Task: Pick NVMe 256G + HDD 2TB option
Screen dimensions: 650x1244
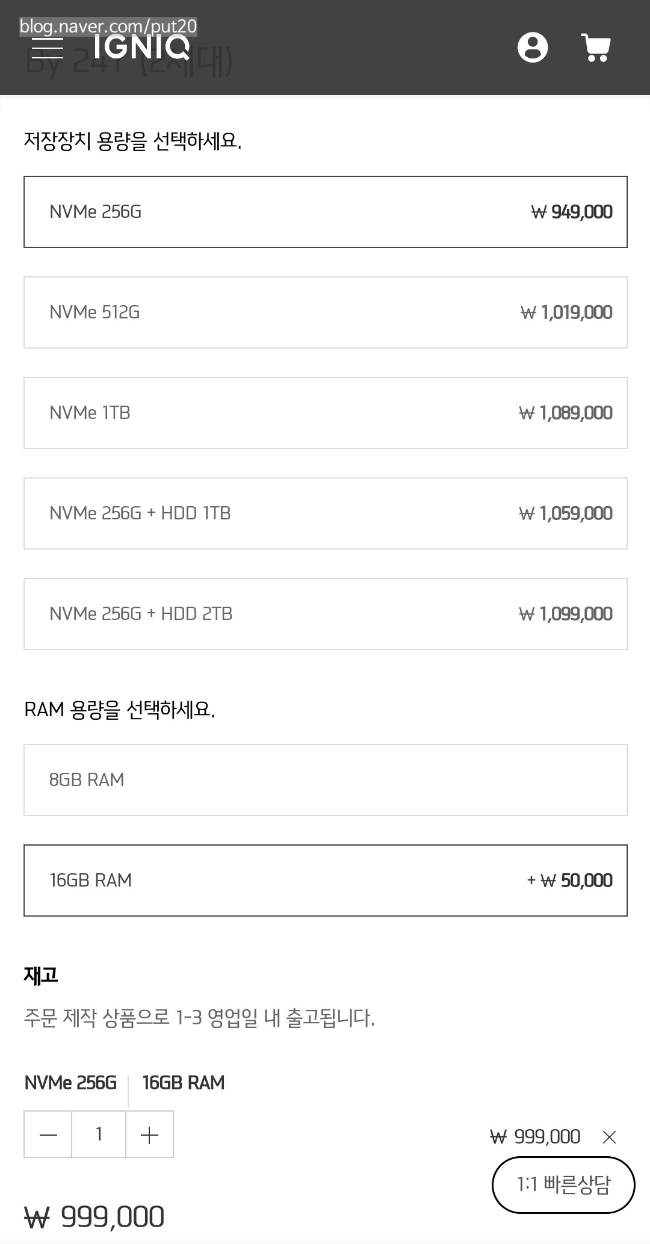Action: [325, 614]
